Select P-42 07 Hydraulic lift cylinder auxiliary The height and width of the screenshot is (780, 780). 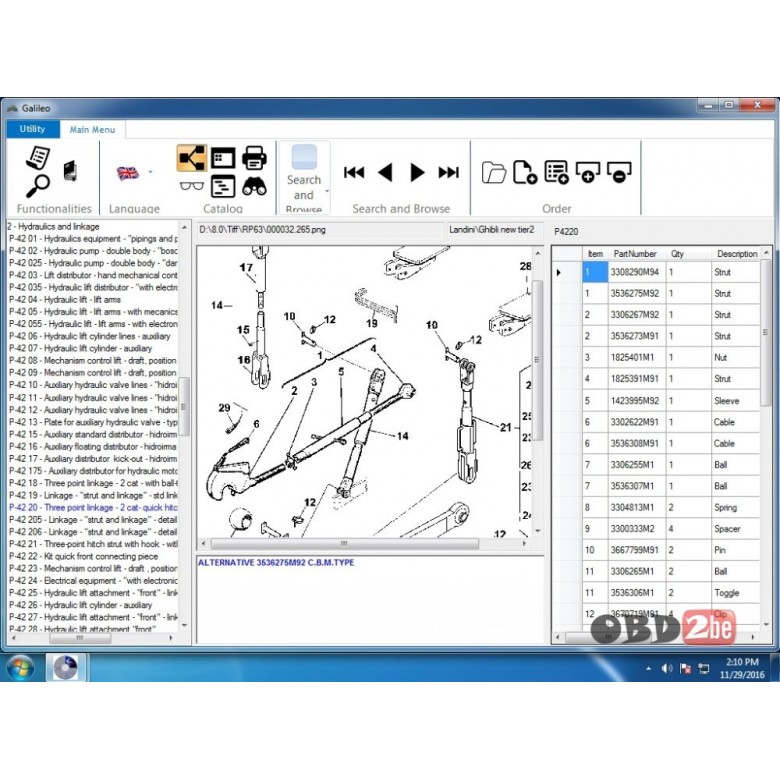click(x=80, y=348)
